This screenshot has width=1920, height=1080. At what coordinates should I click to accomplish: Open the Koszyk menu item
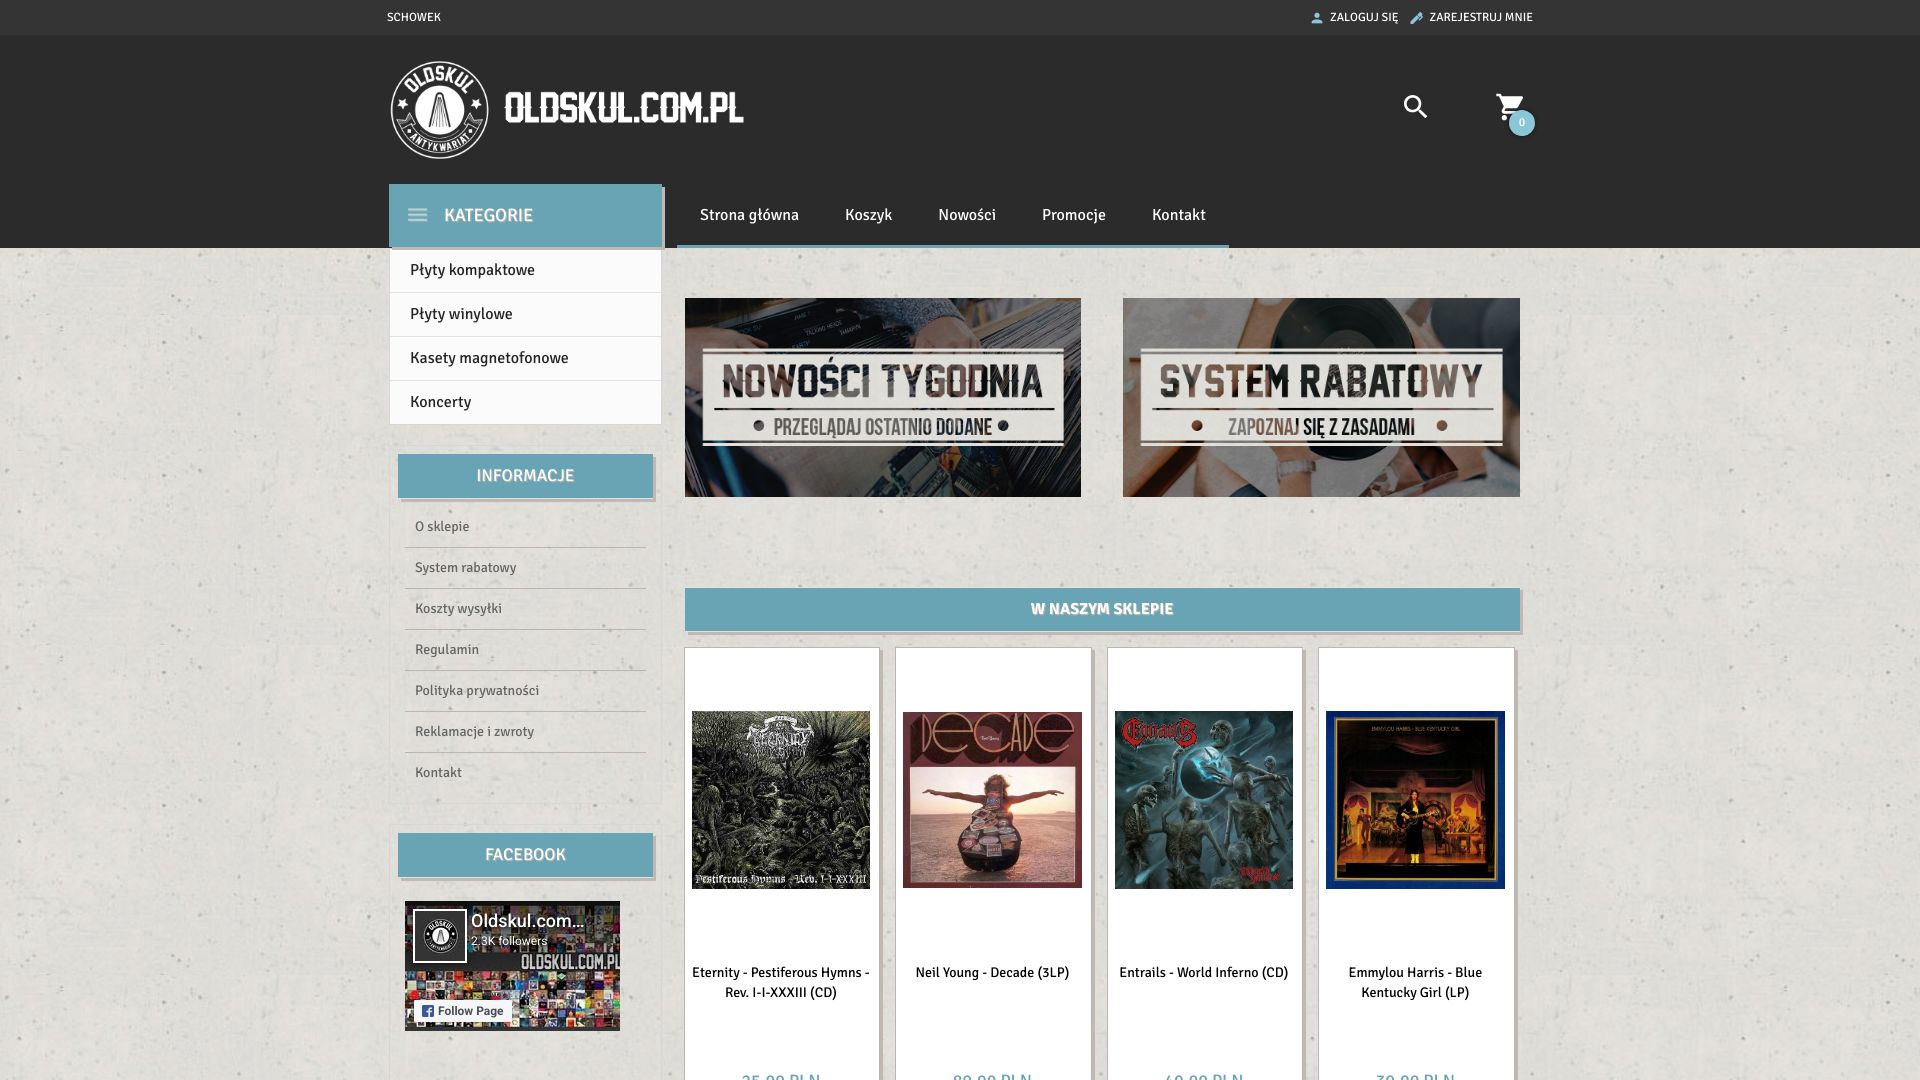pos(868,215)
